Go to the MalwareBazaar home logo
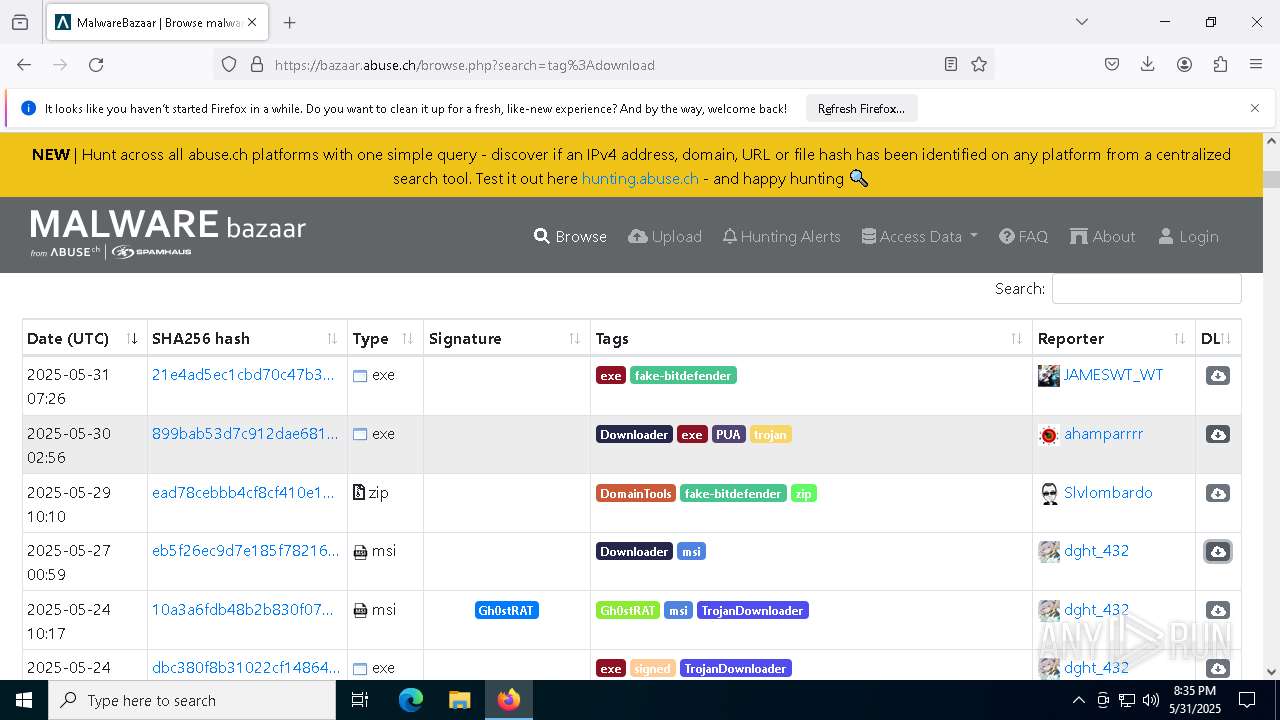Image resolution: width=1280 pixels, height=720 pixels. tap(168, 233)
